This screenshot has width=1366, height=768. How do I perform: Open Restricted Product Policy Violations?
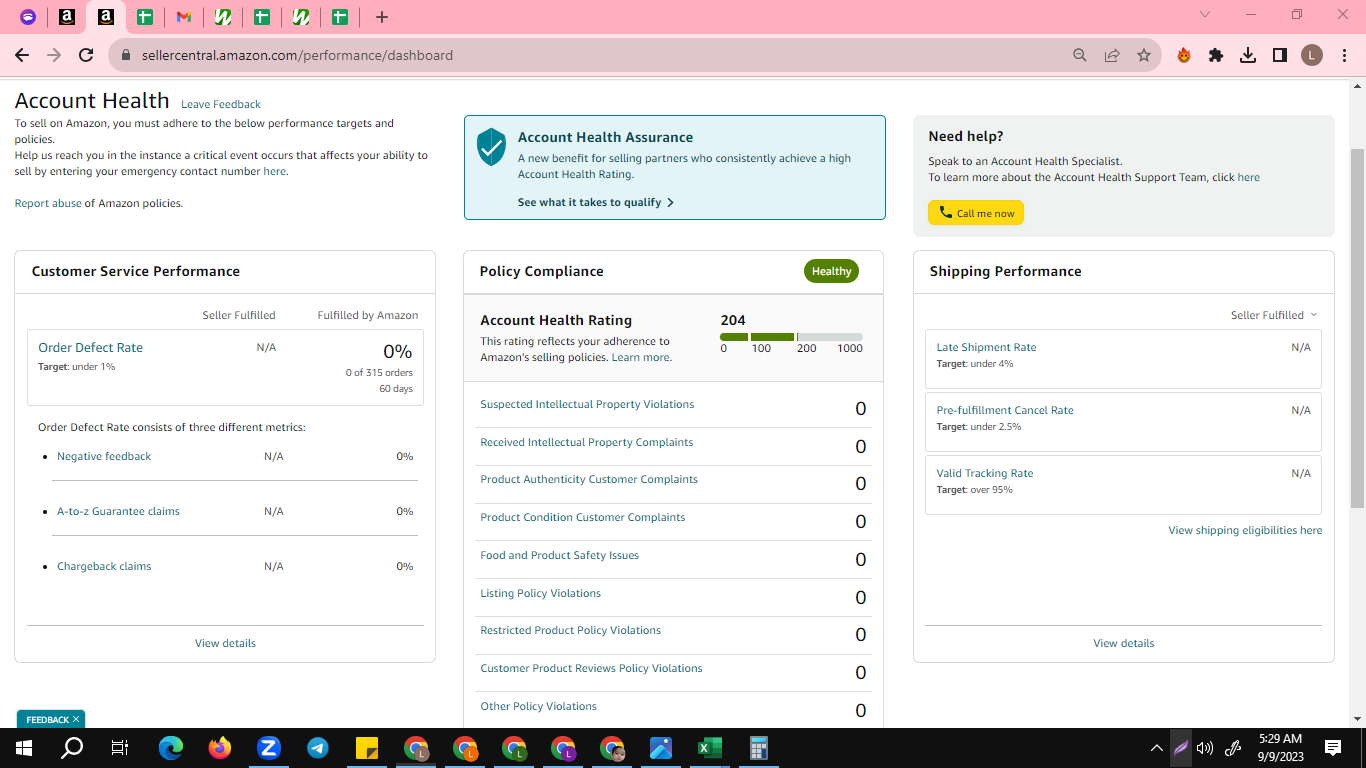click(570, 630)
